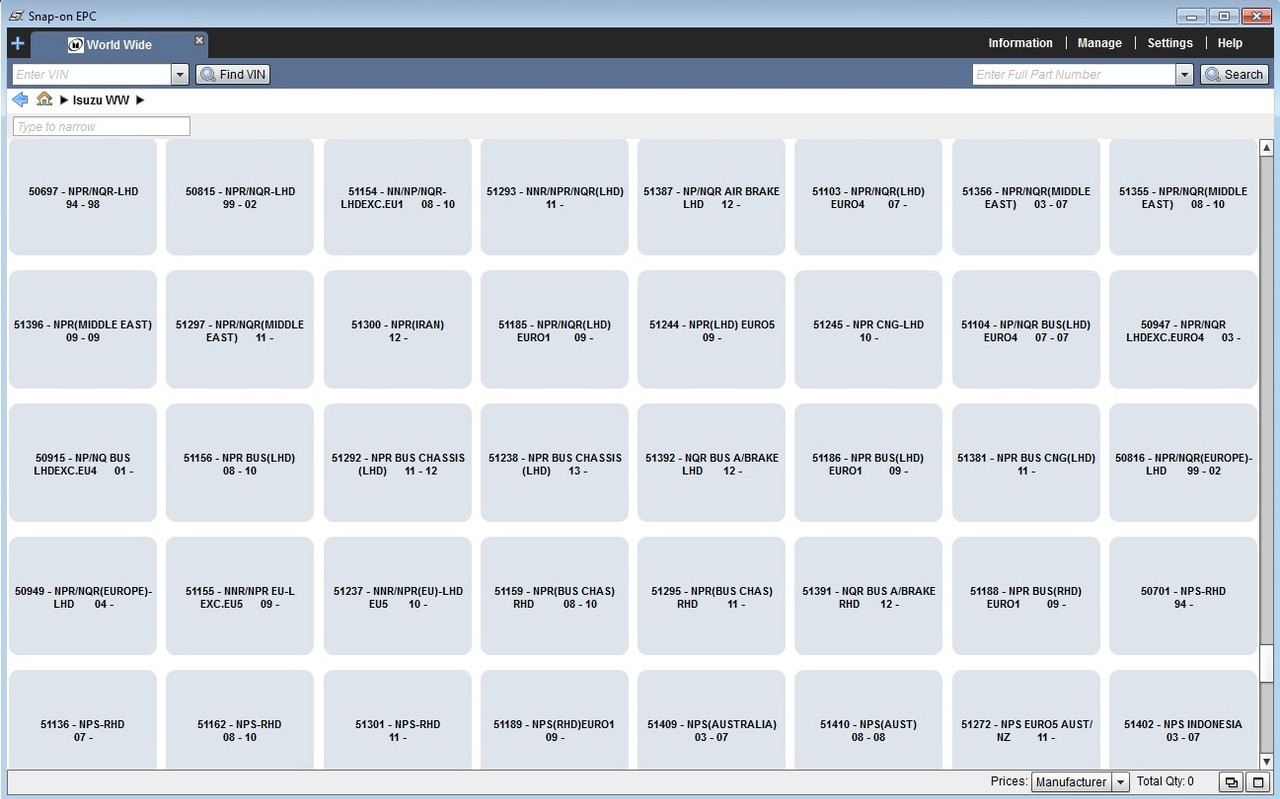The height and width of the screenshot is (799, 1280).
Task: Open 51188 NPR BUS(RHD) EURO1
Action: pyautogui.click(x=1026, y=596)
